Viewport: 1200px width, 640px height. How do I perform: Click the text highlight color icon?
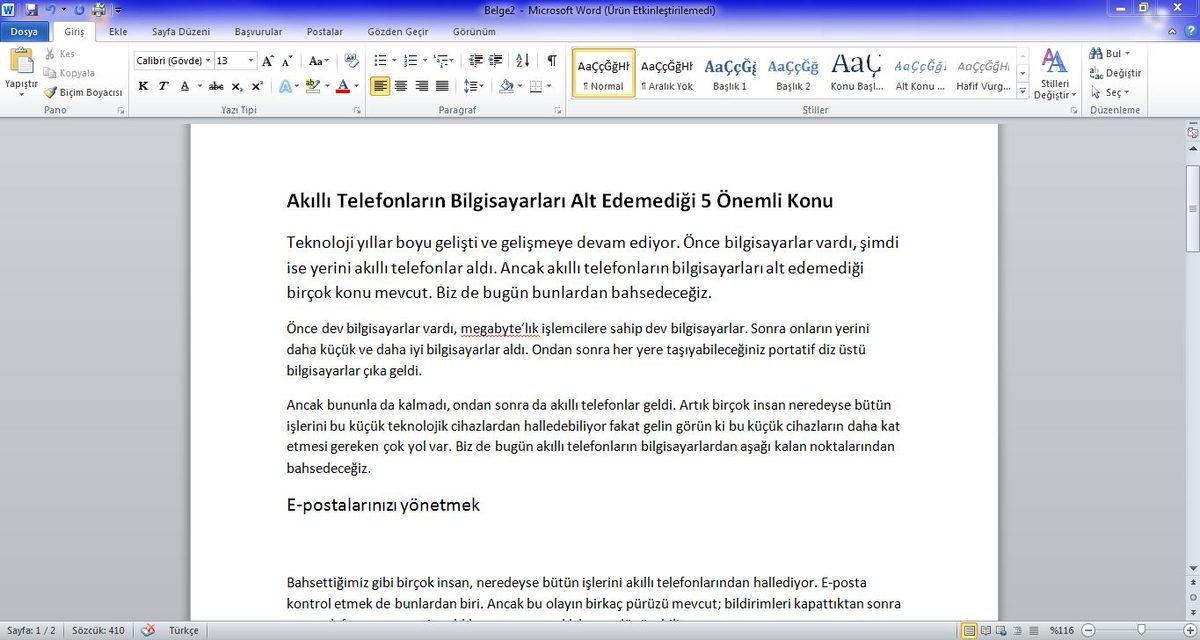[314, 86]
